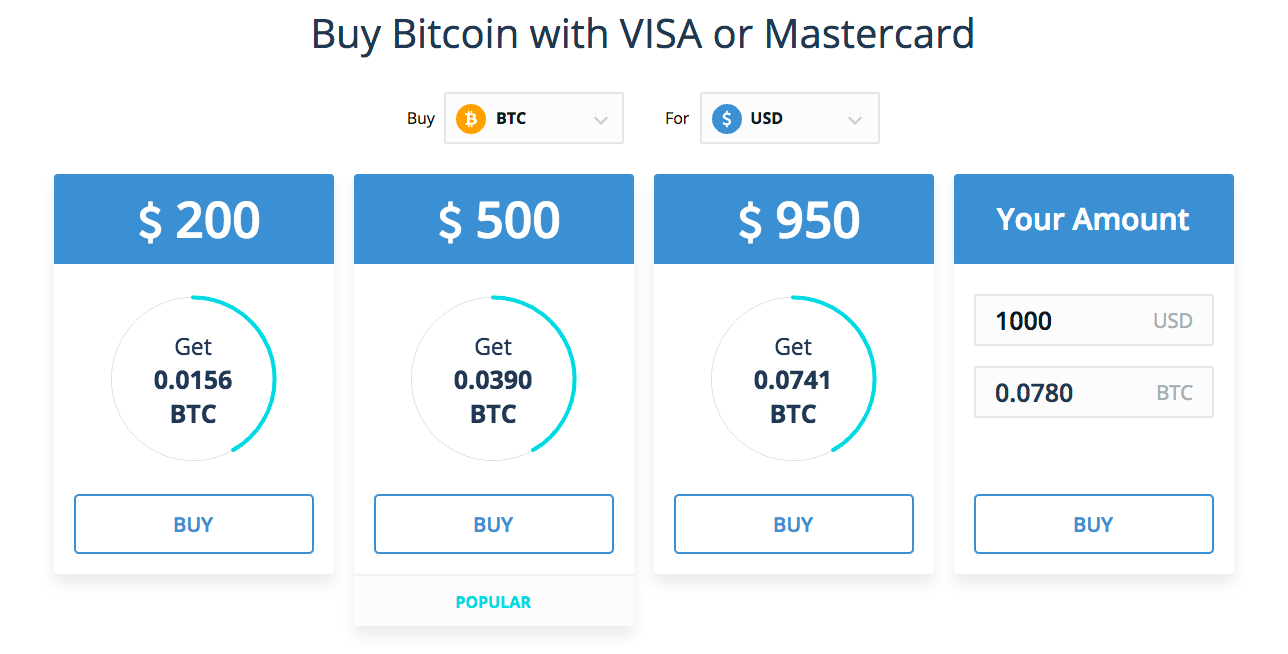Click the 0.0741 BTC progress circle
Image resolution: width=1288 pixels, height=654 pixels.
point(794,380)
